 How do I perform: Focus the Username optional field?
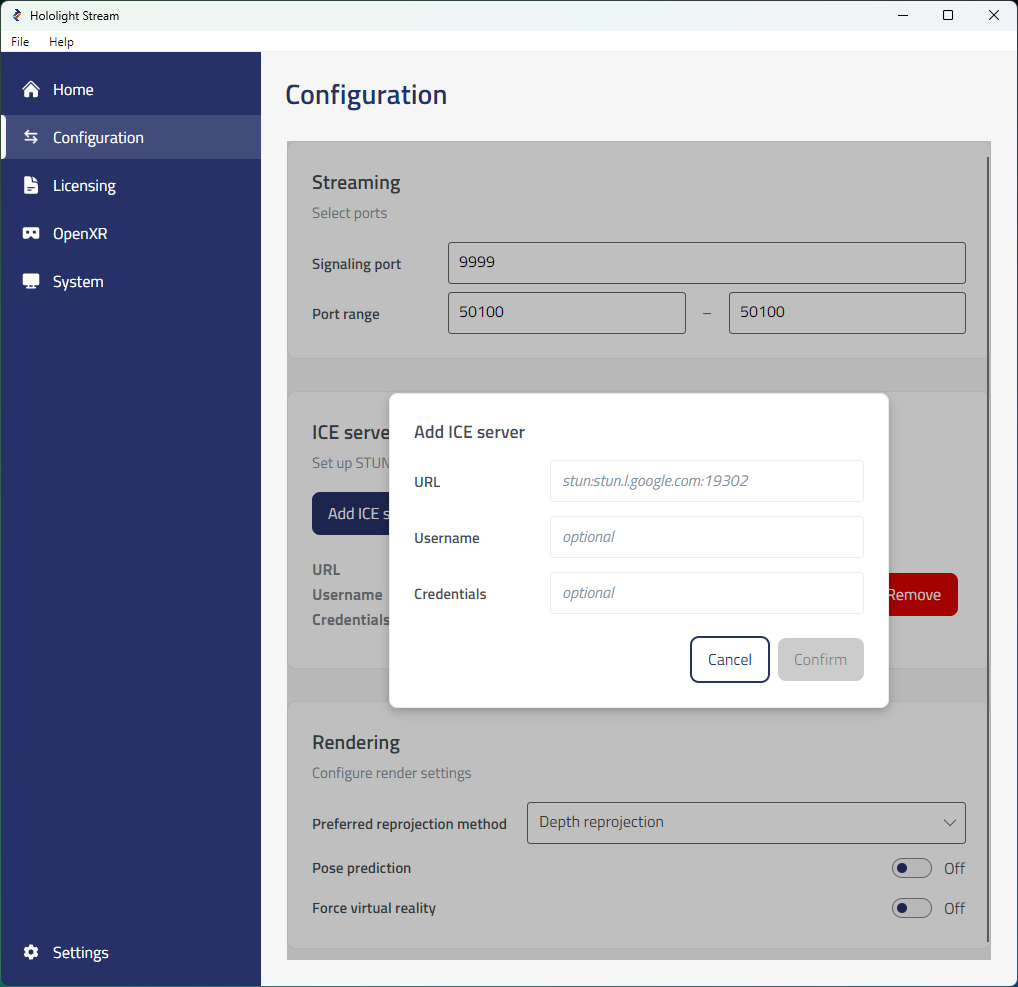pyautogui.click(x=706, y=537)
